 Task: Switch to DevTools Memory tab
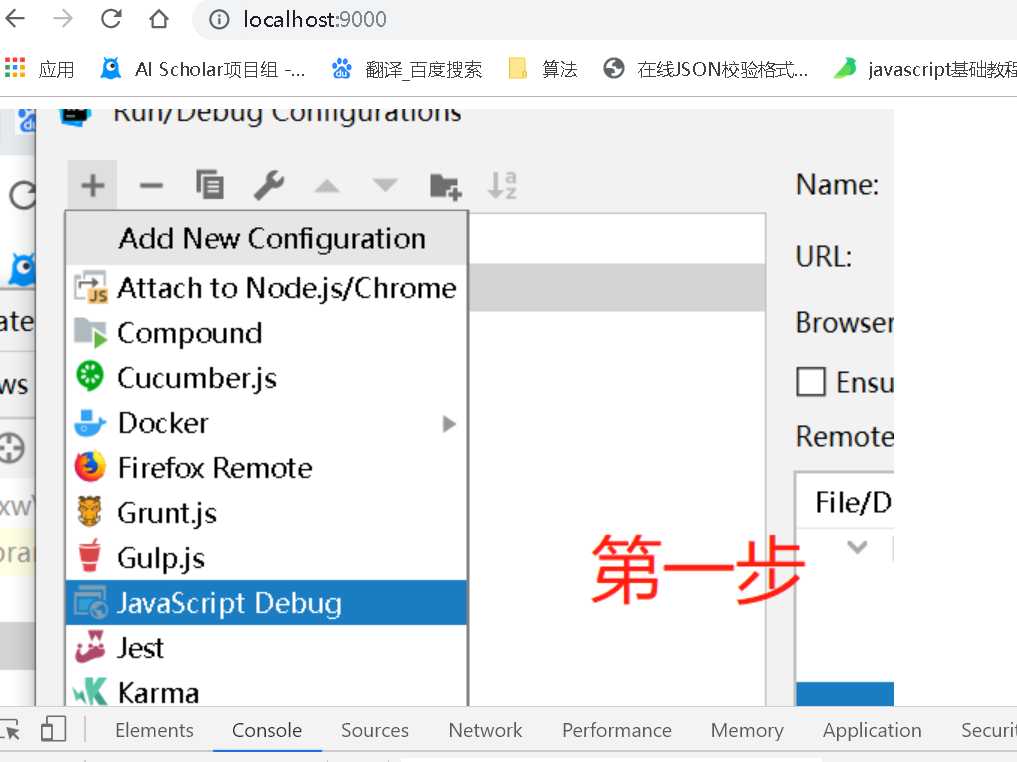coord(747,730)
